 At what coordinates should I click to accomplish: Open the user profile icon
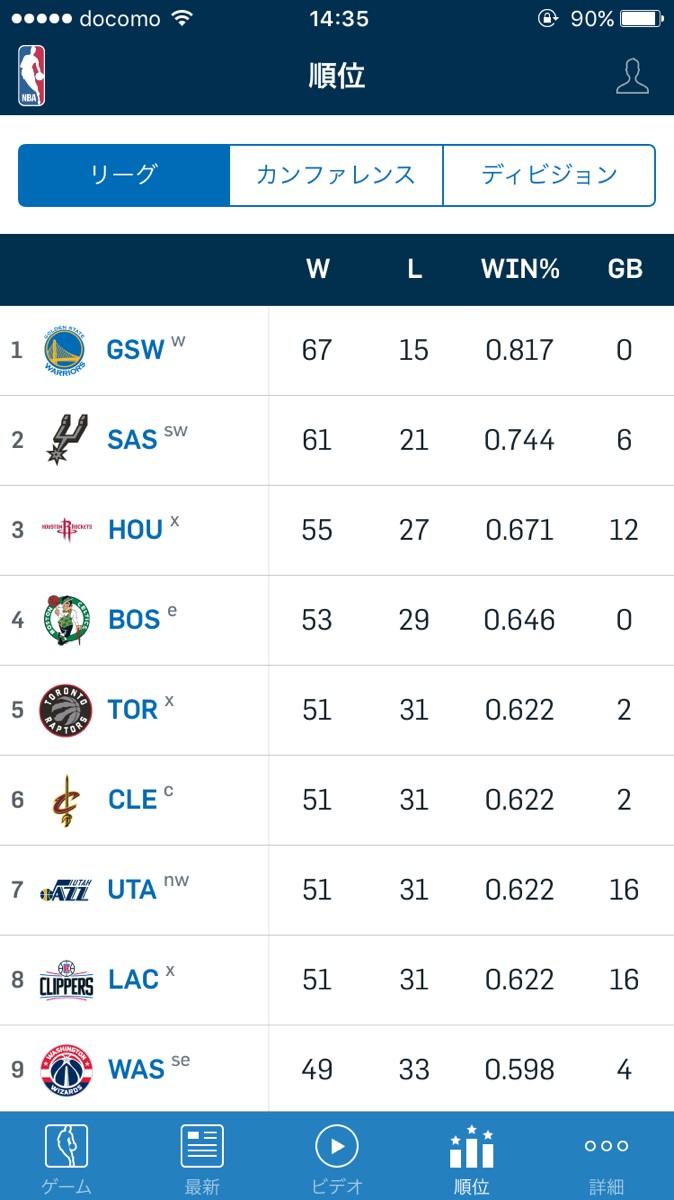(x=632, y=76)
